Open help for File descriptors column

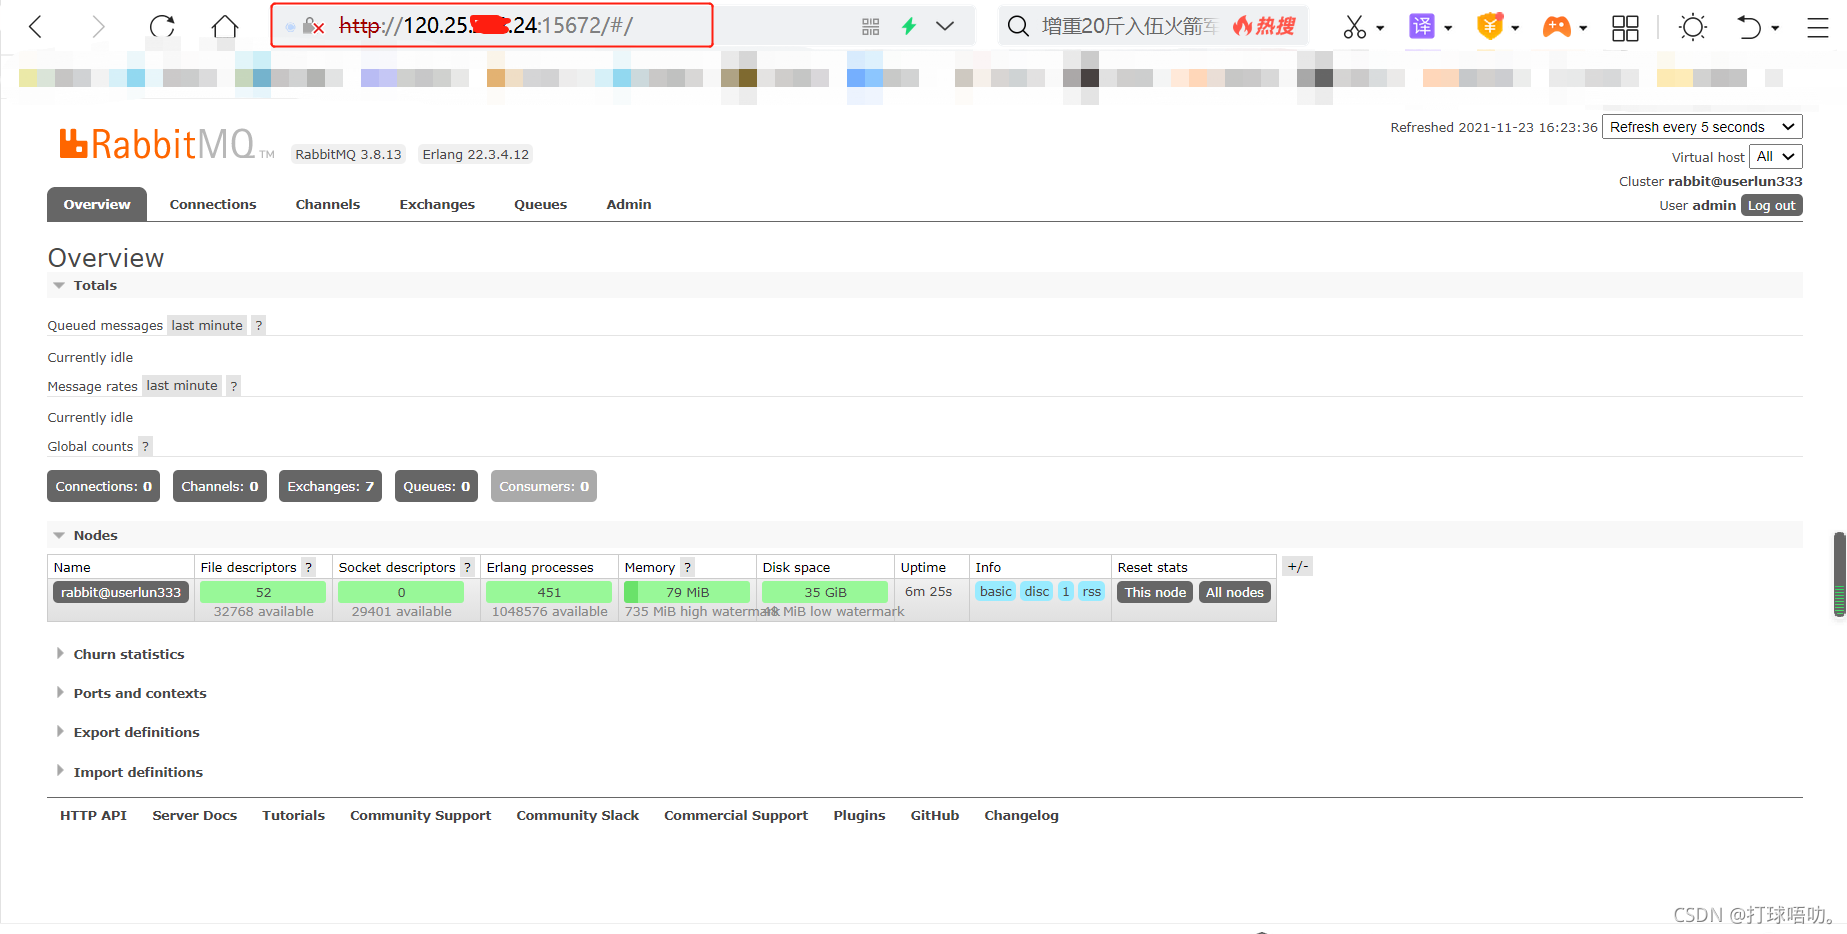[309, 567]
